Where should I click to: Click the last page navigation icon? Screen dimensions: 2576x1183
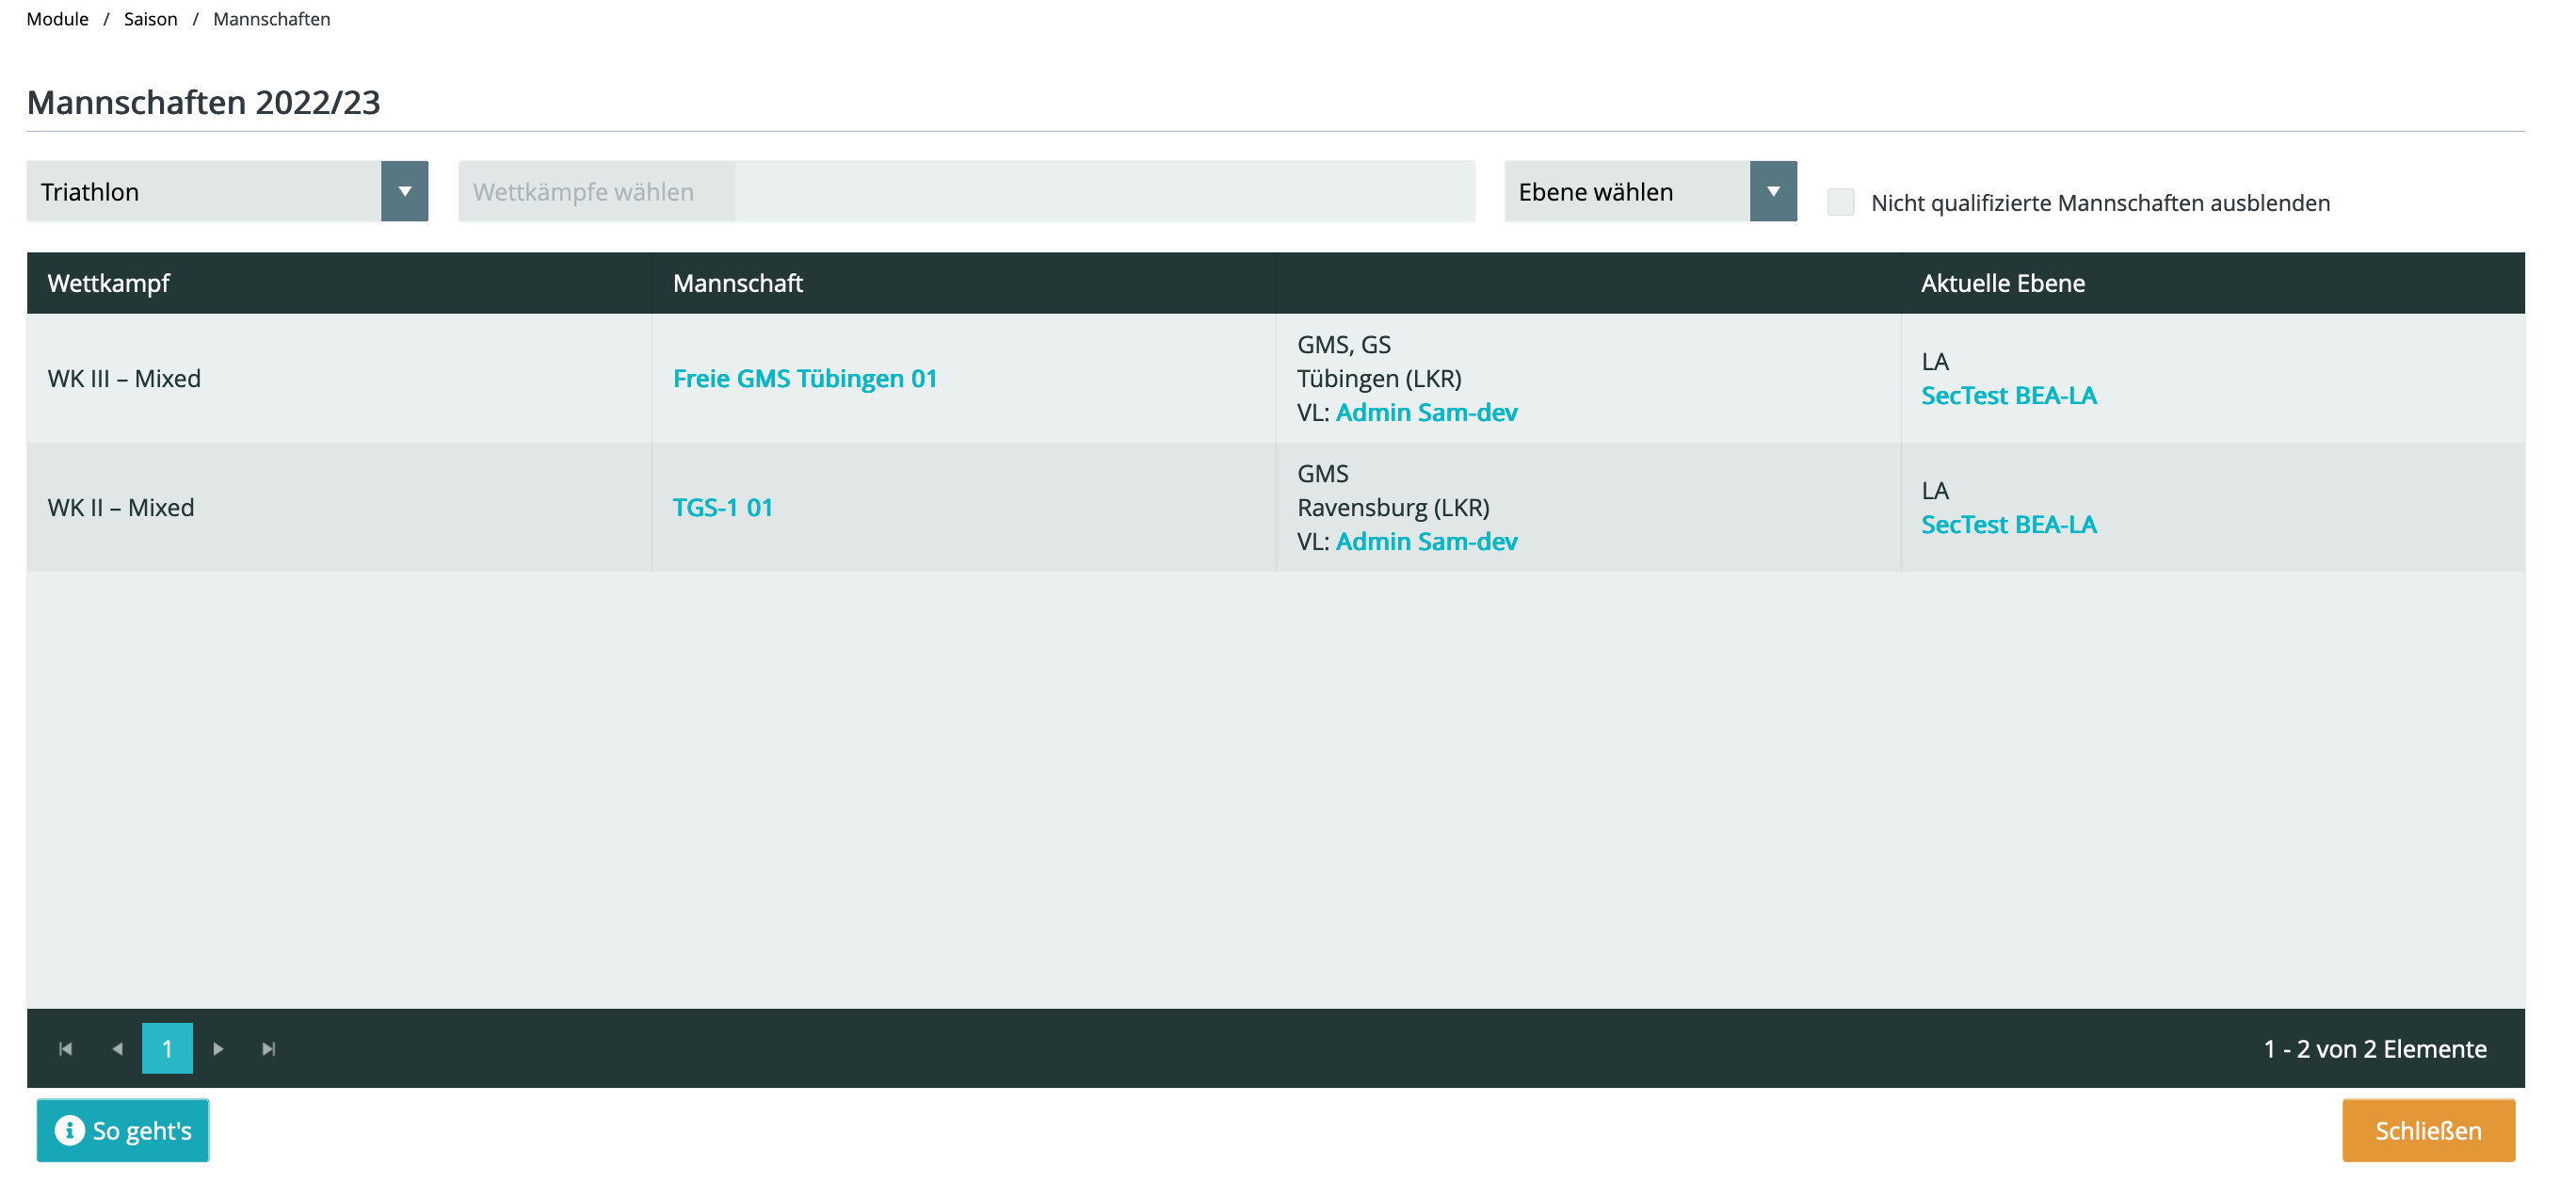(267, 1048)
